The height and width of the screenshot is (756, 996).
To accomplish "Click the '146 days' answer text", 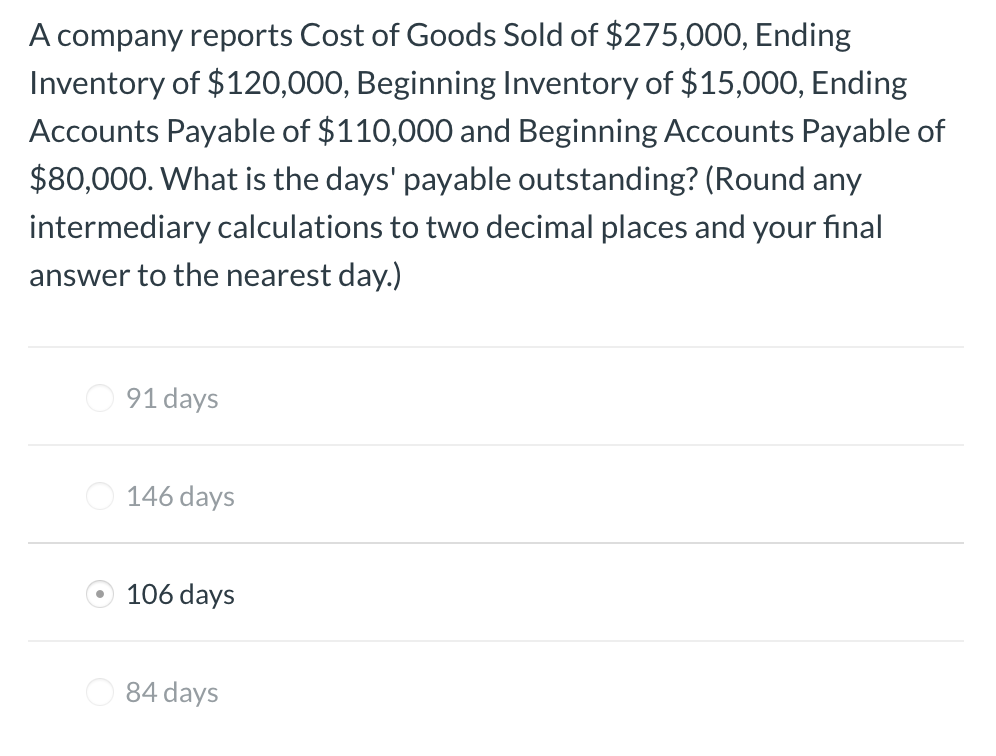I will pos(180,497).
